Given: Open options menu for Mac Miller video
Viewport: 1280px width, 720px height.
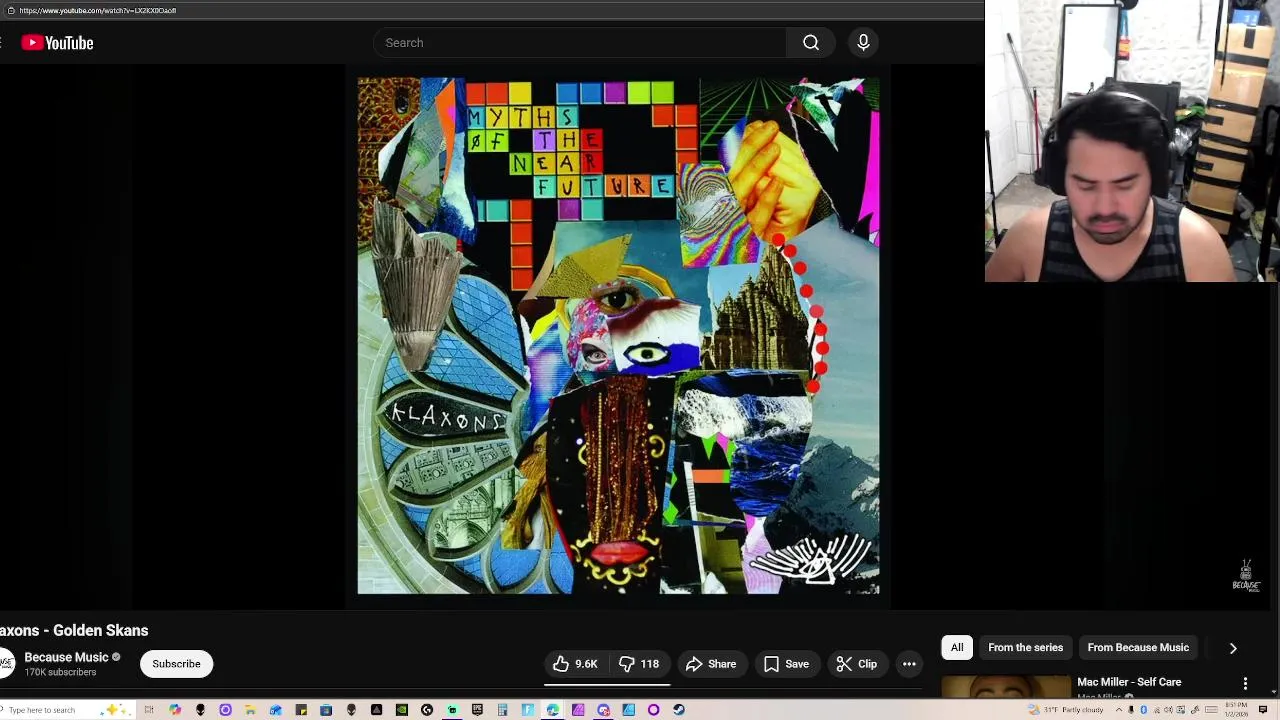Looking at the screenshot, I should [1245, 683].
